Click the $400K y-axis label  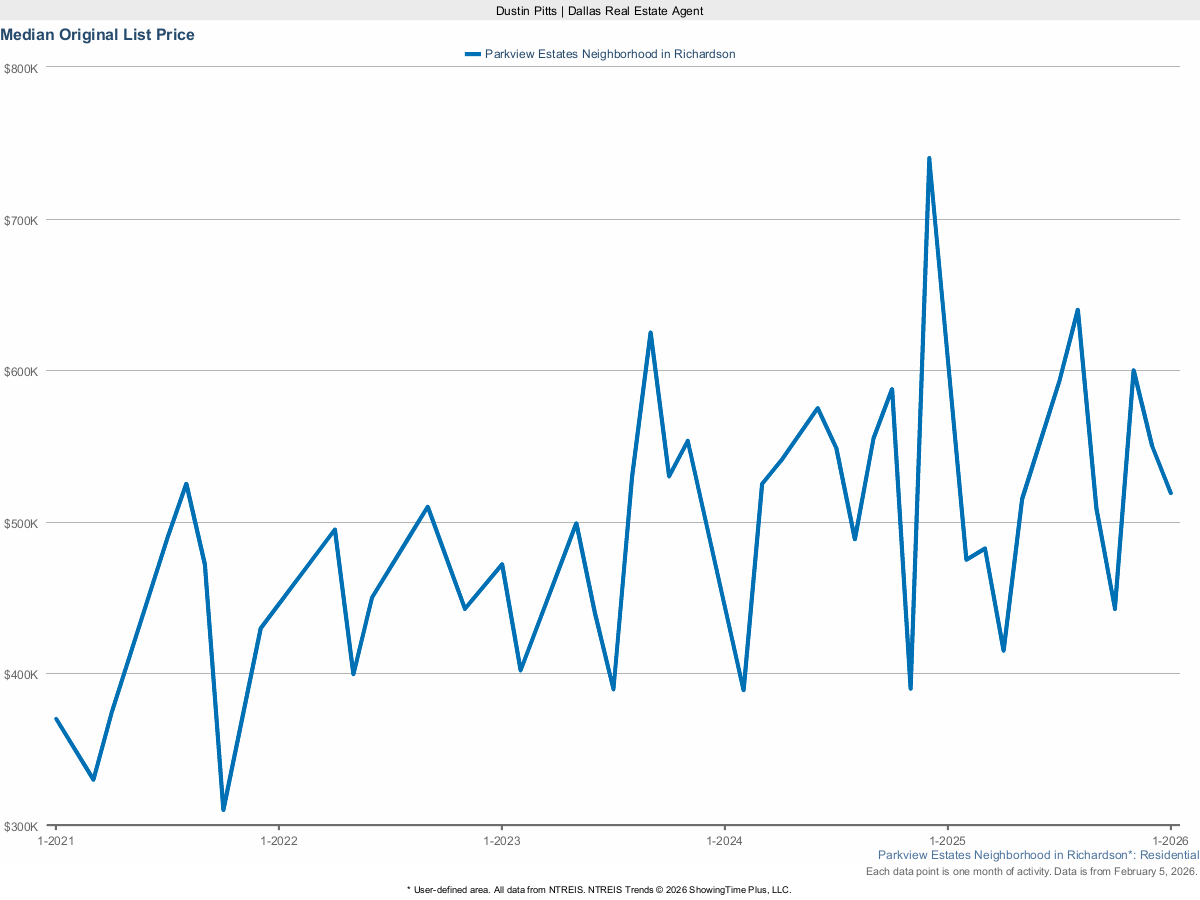[21, 674]
